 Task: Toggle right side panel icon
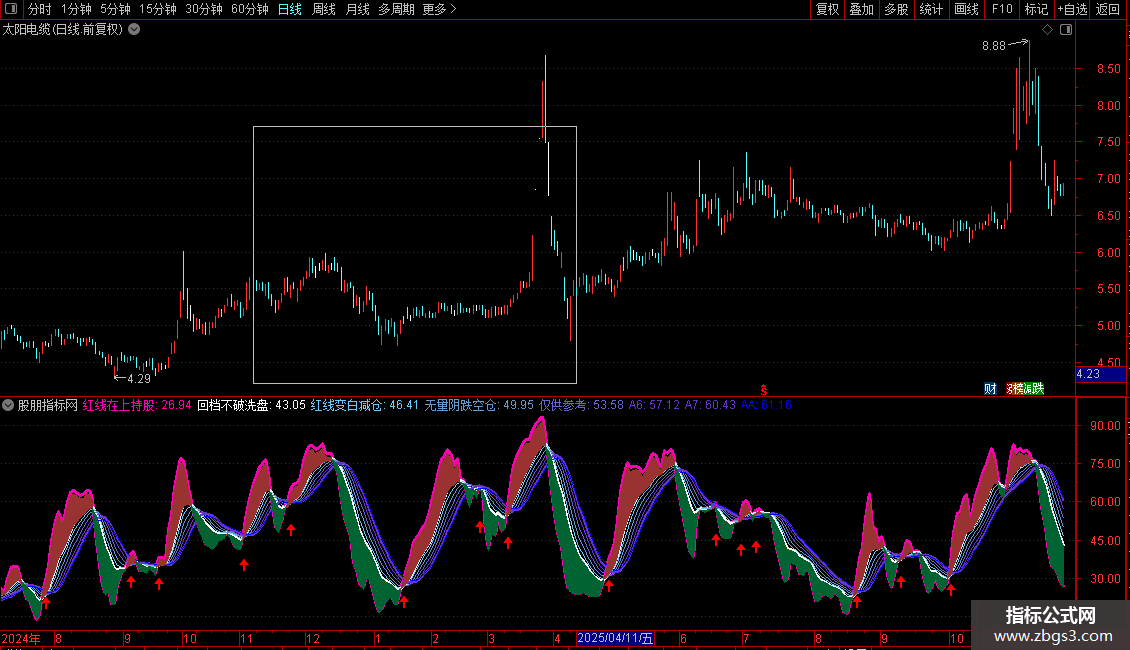click(1066, 30)
